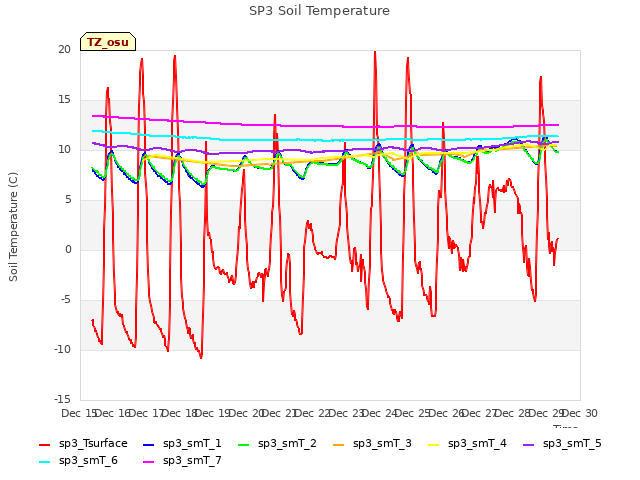Screen dimensions: 640x480
Task: Click the y-axis value 10
Action: (64, 150)
